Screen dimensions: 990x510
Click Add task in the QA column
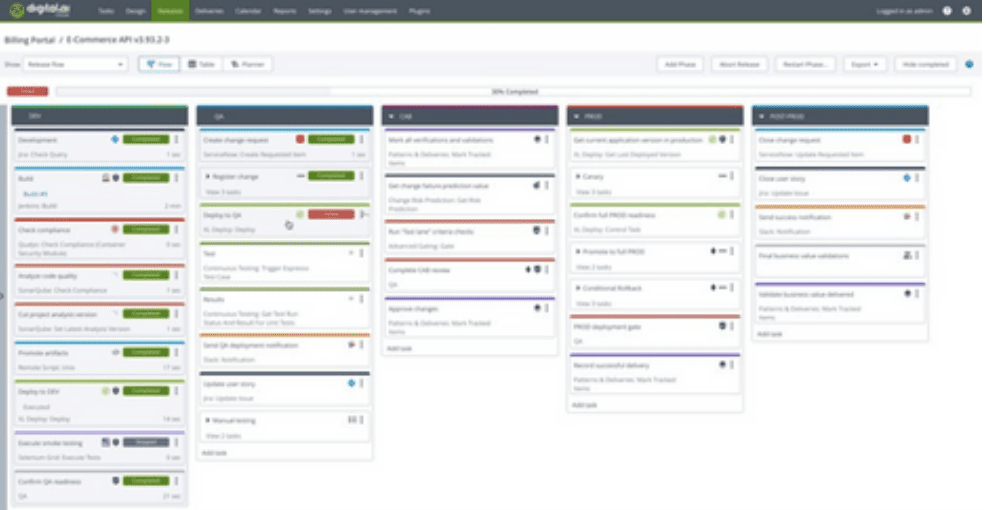pos(214,453)
